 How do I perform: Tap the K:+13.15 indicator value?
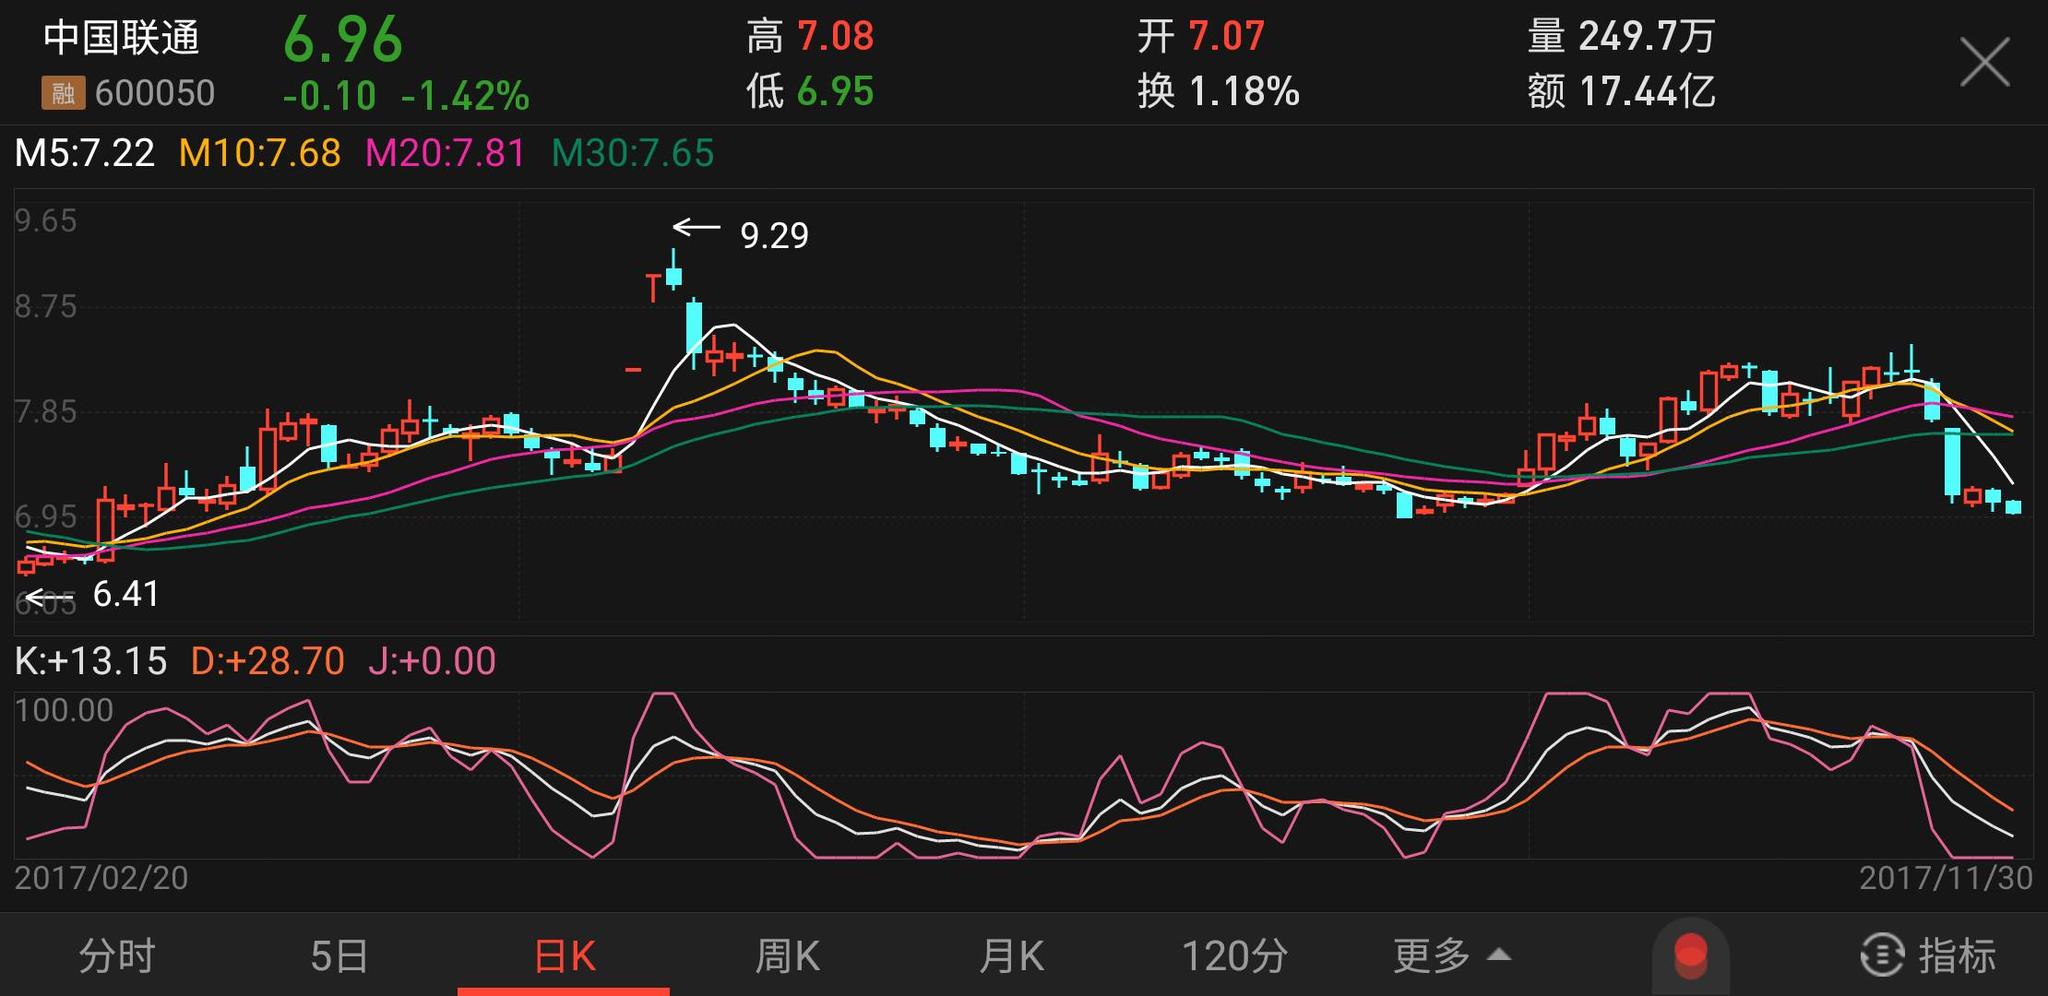[91, 661]
